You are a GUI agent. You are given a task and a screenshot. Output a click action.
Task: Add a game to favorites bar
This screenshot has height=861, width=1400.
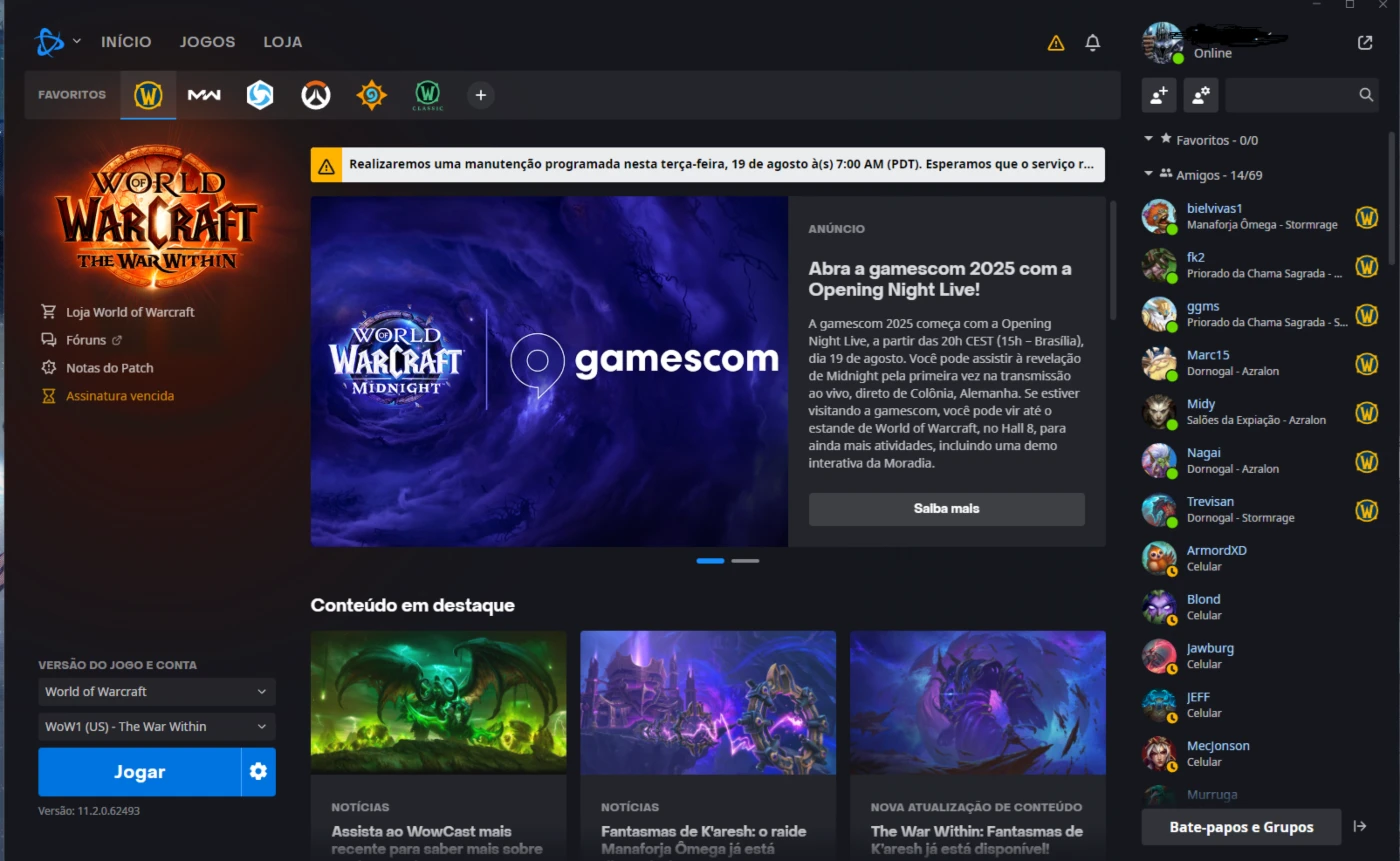(481, 96)
